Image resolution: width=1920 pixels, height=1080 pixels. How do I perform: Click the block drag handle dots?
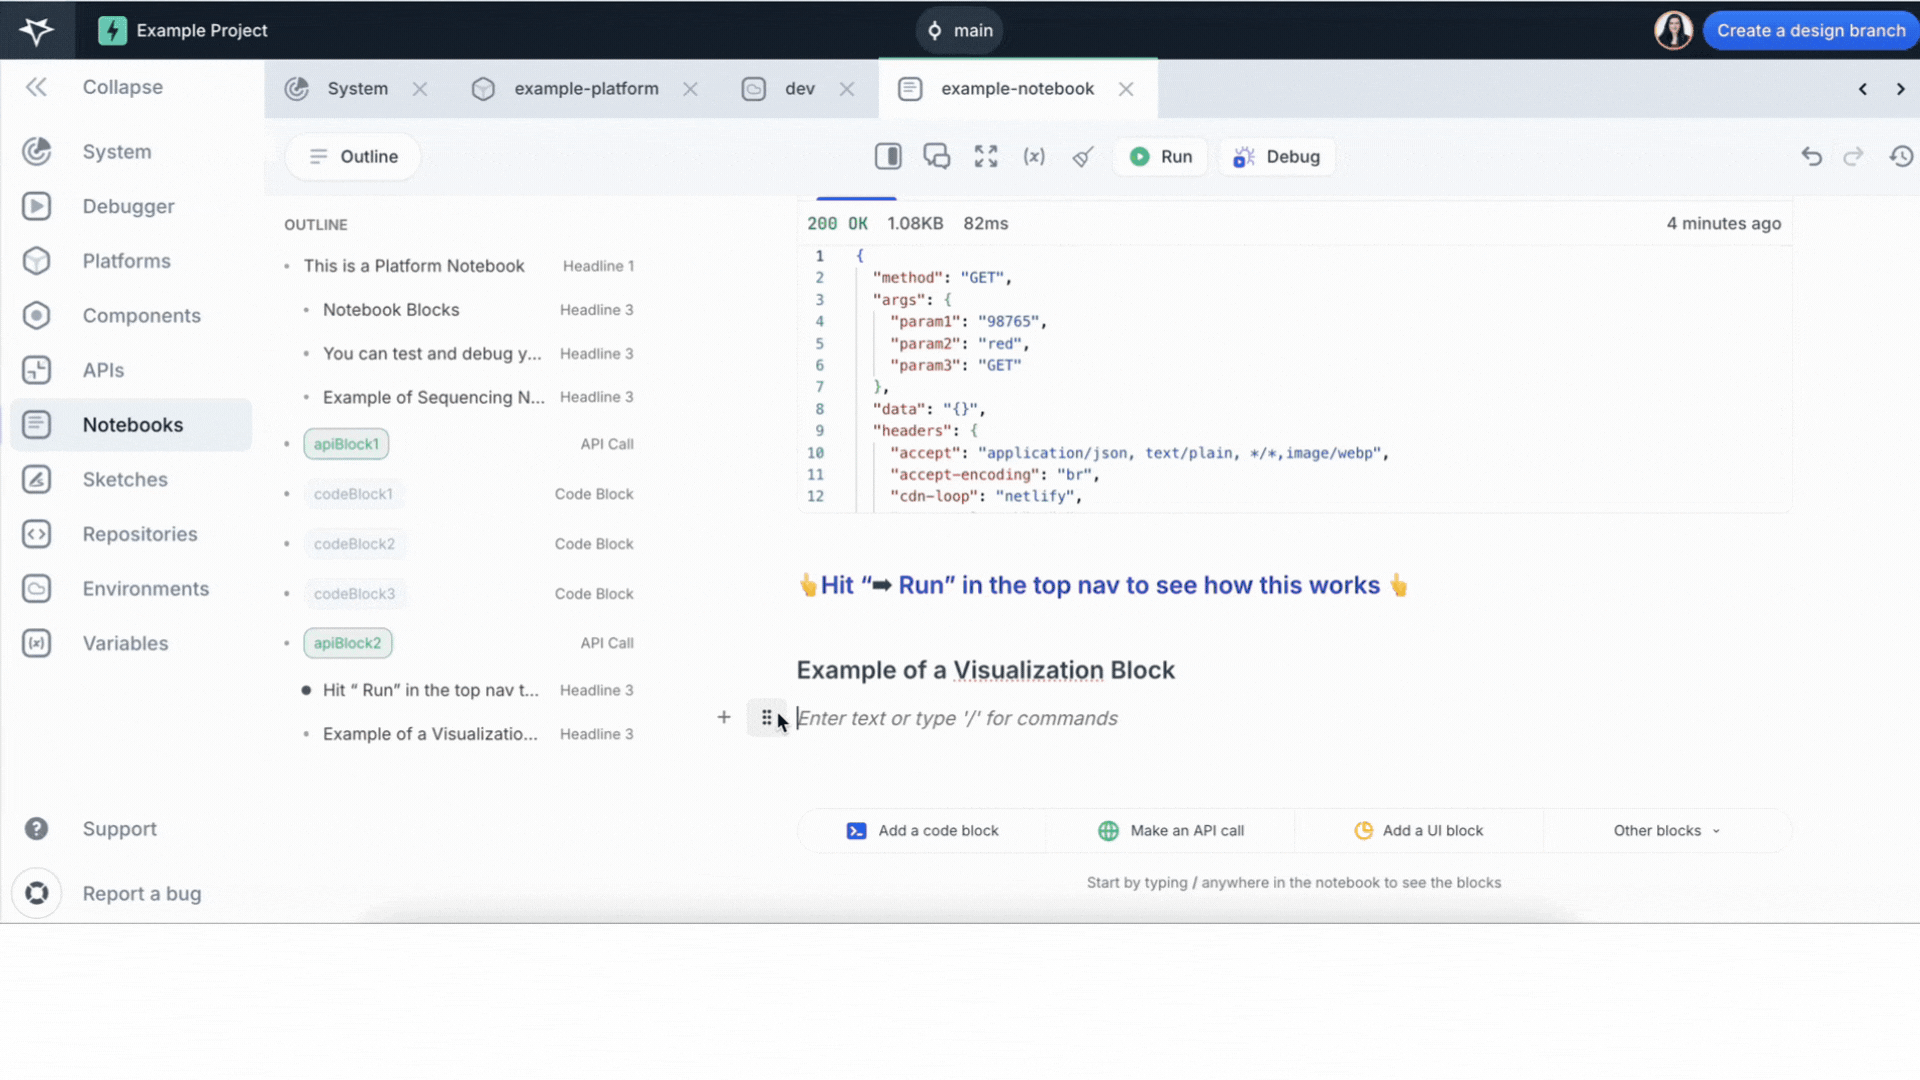click(766, 717)
